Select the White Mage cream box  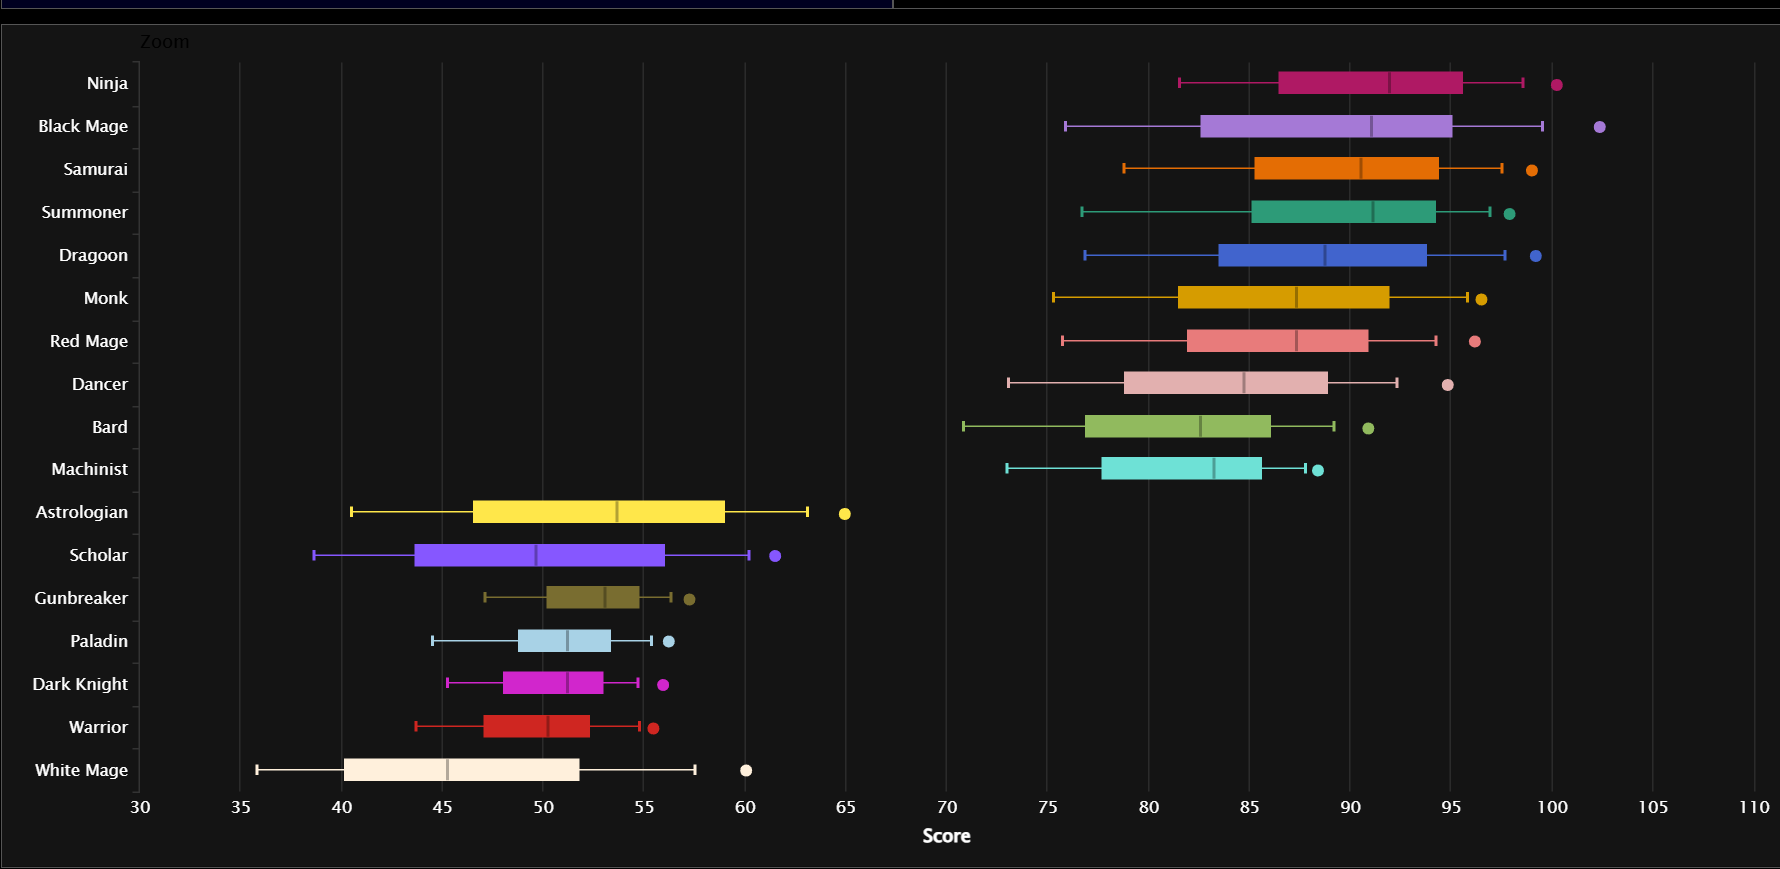tap(461, 769)
